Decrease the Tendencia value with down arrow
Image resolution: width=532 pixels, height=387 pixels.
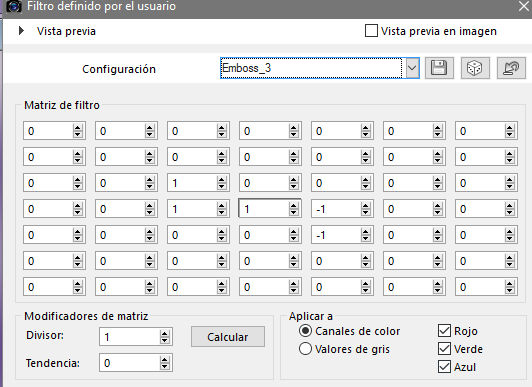pyautogui.click(x=165, y=366)
